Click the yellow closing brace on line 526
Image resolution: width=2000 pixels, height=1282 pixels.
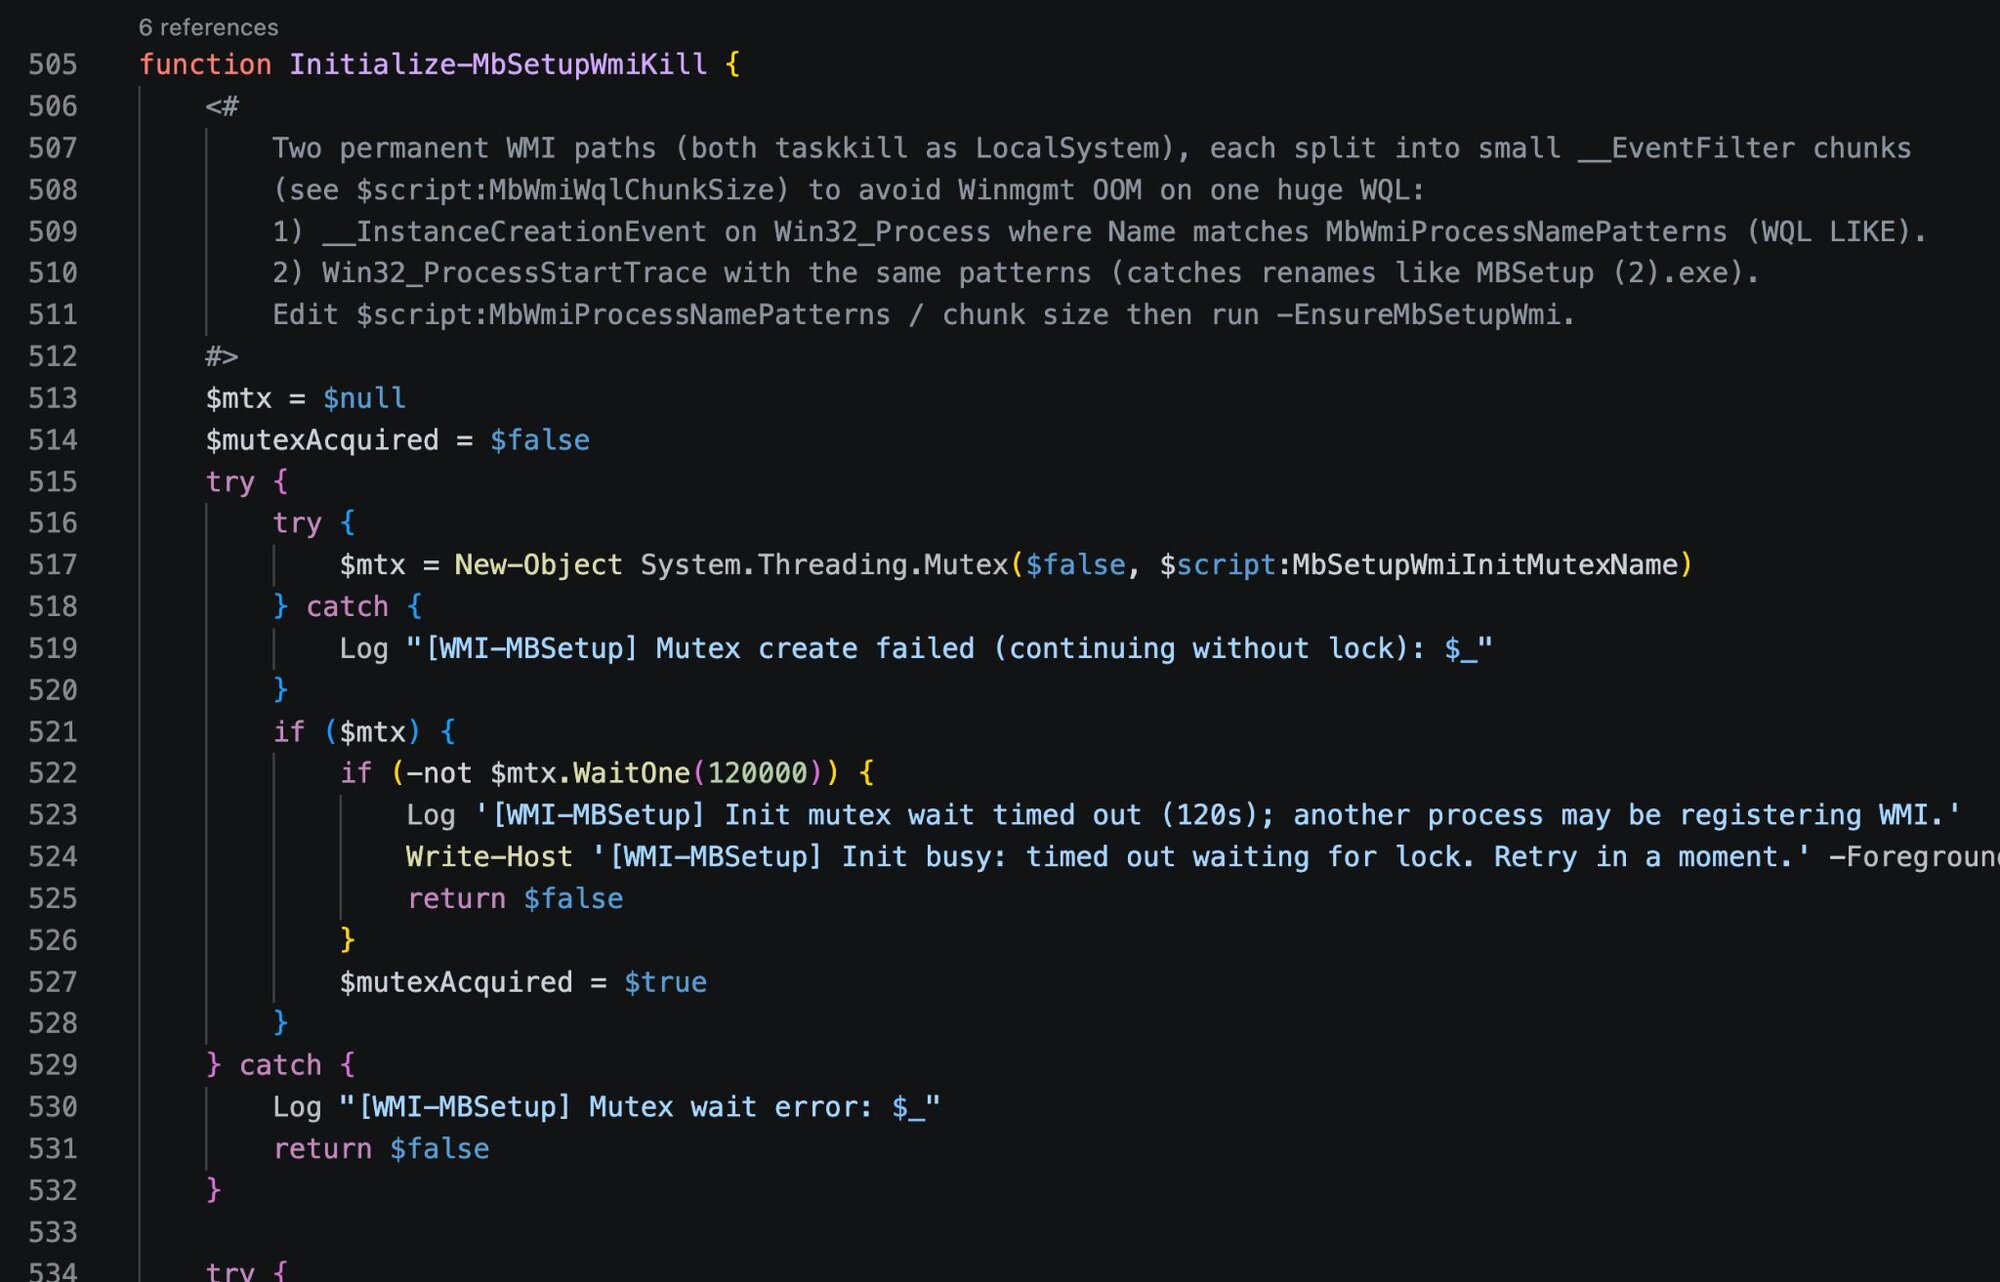(348, 940)
